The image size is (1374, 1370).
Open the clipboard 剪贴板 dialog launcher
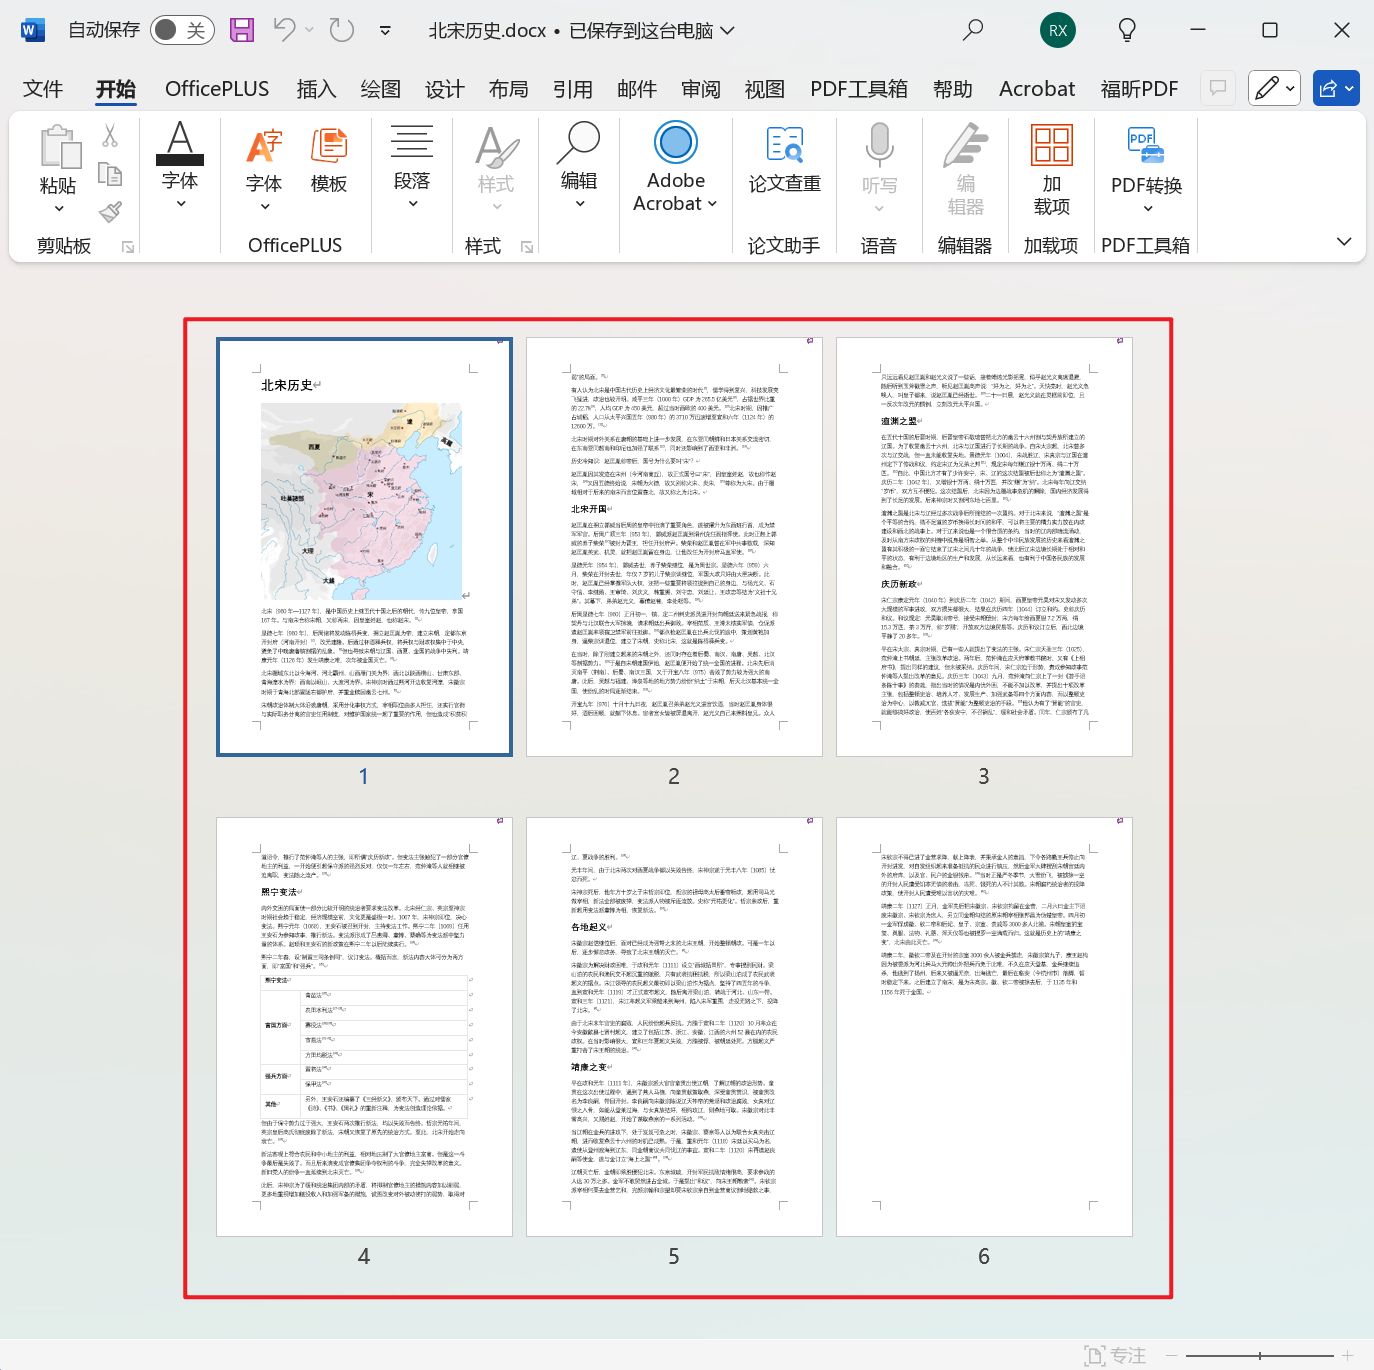tap(128, 247)
